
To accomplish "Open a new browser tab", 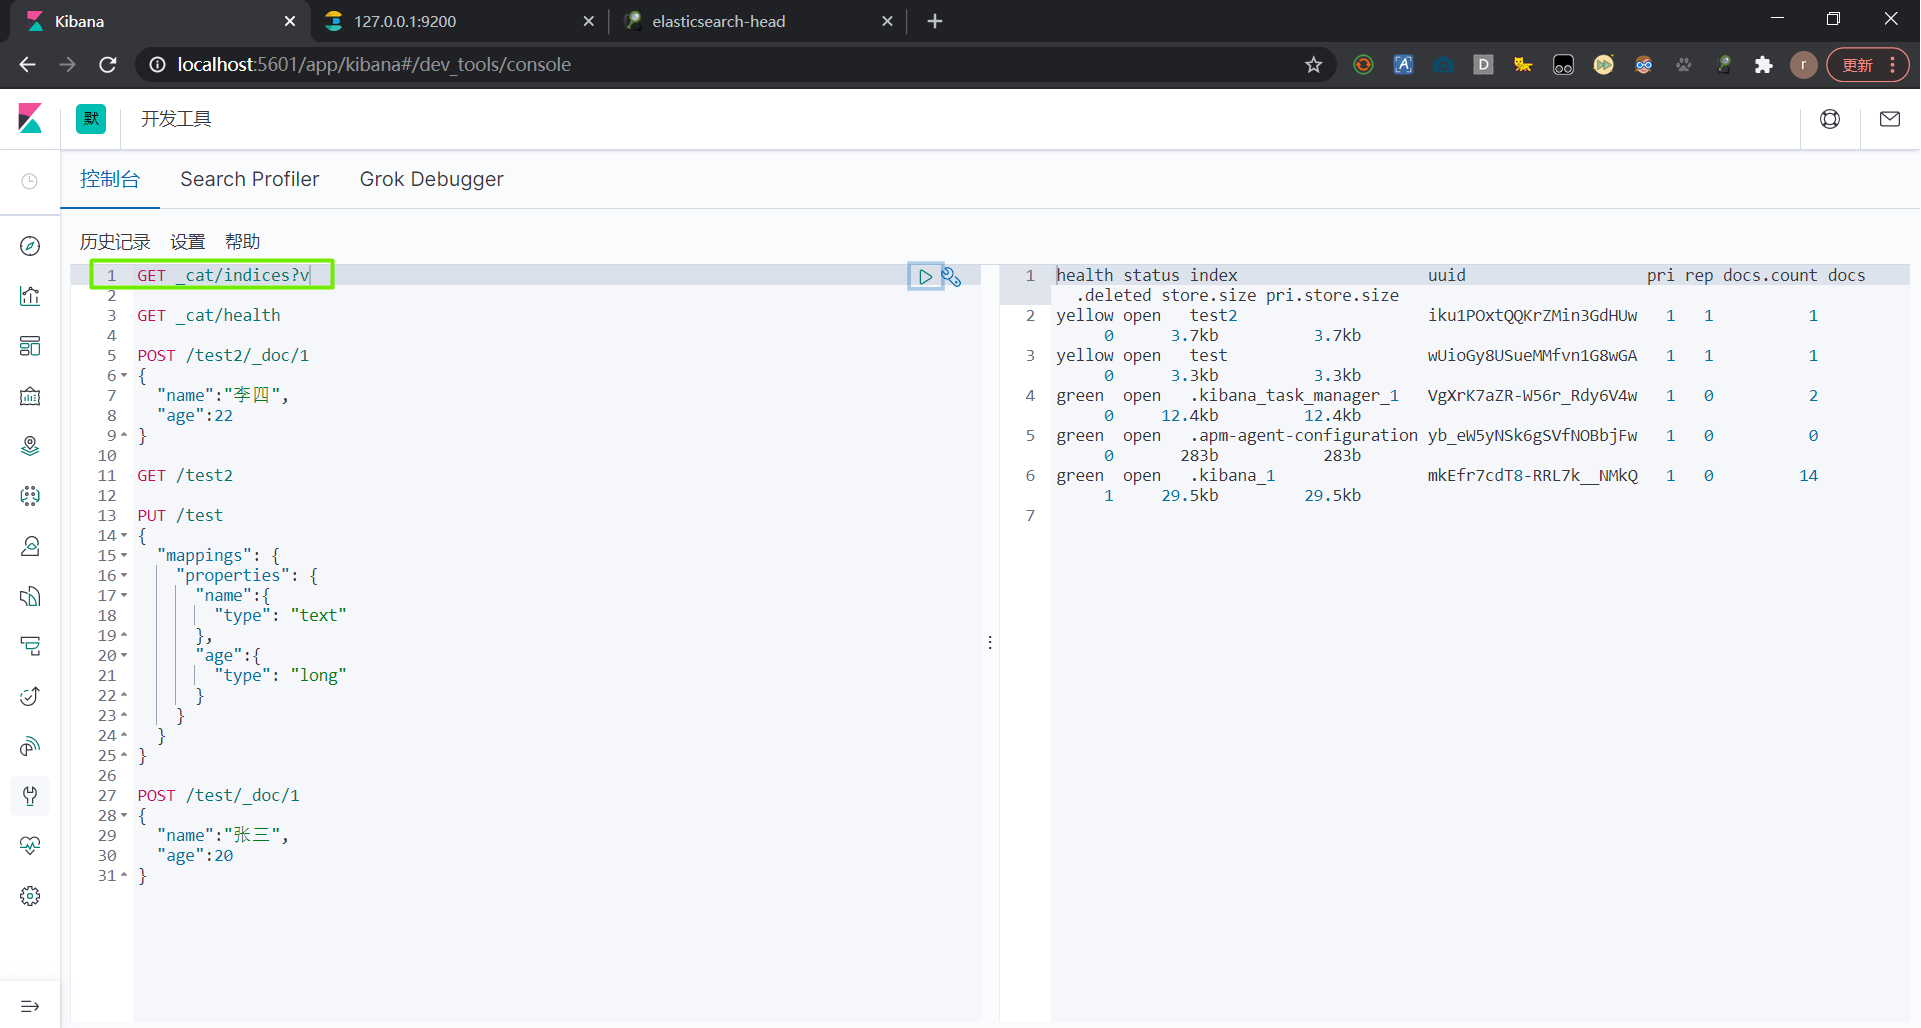I will [x=935, y=21].
